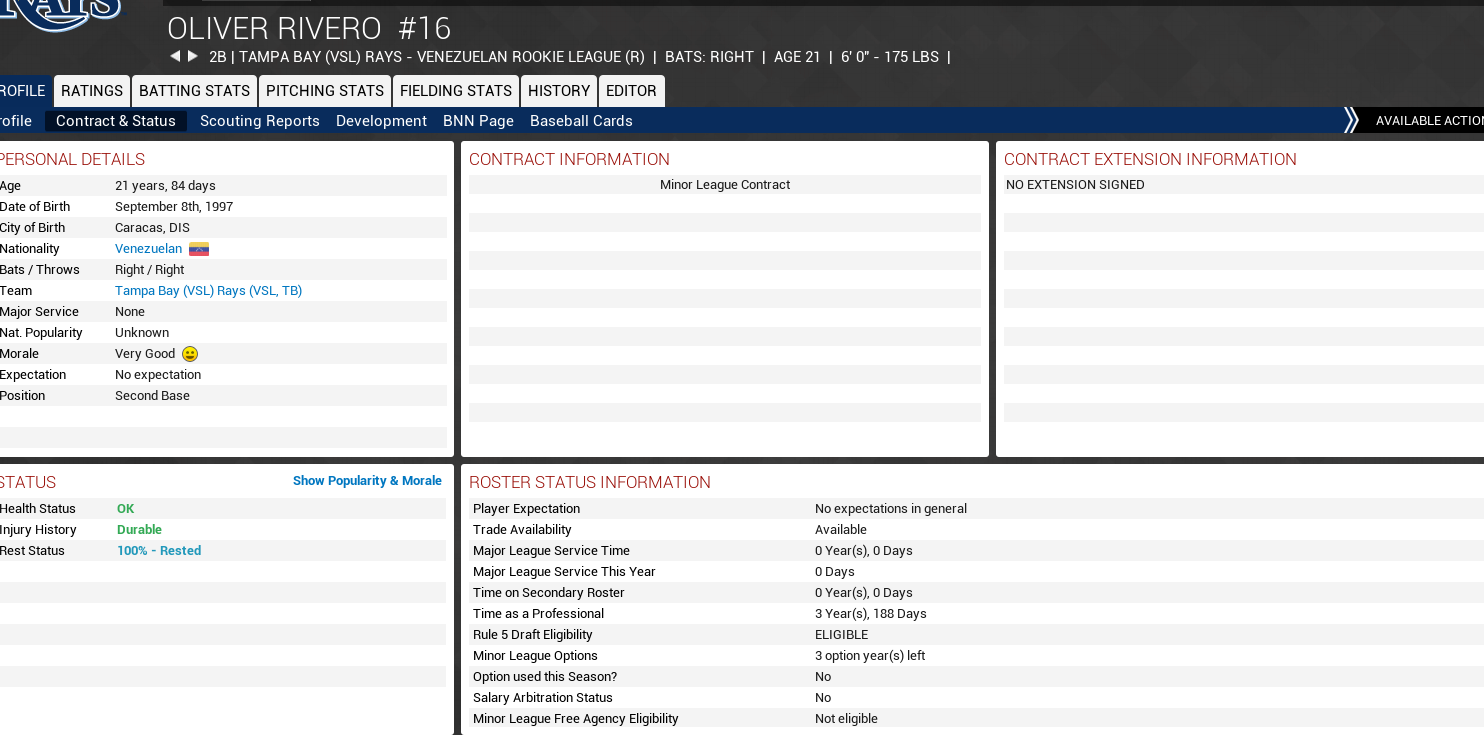Toggle Show Popularity & Morale
This screenshot has height=735, width=1484.
coord(367,481)
